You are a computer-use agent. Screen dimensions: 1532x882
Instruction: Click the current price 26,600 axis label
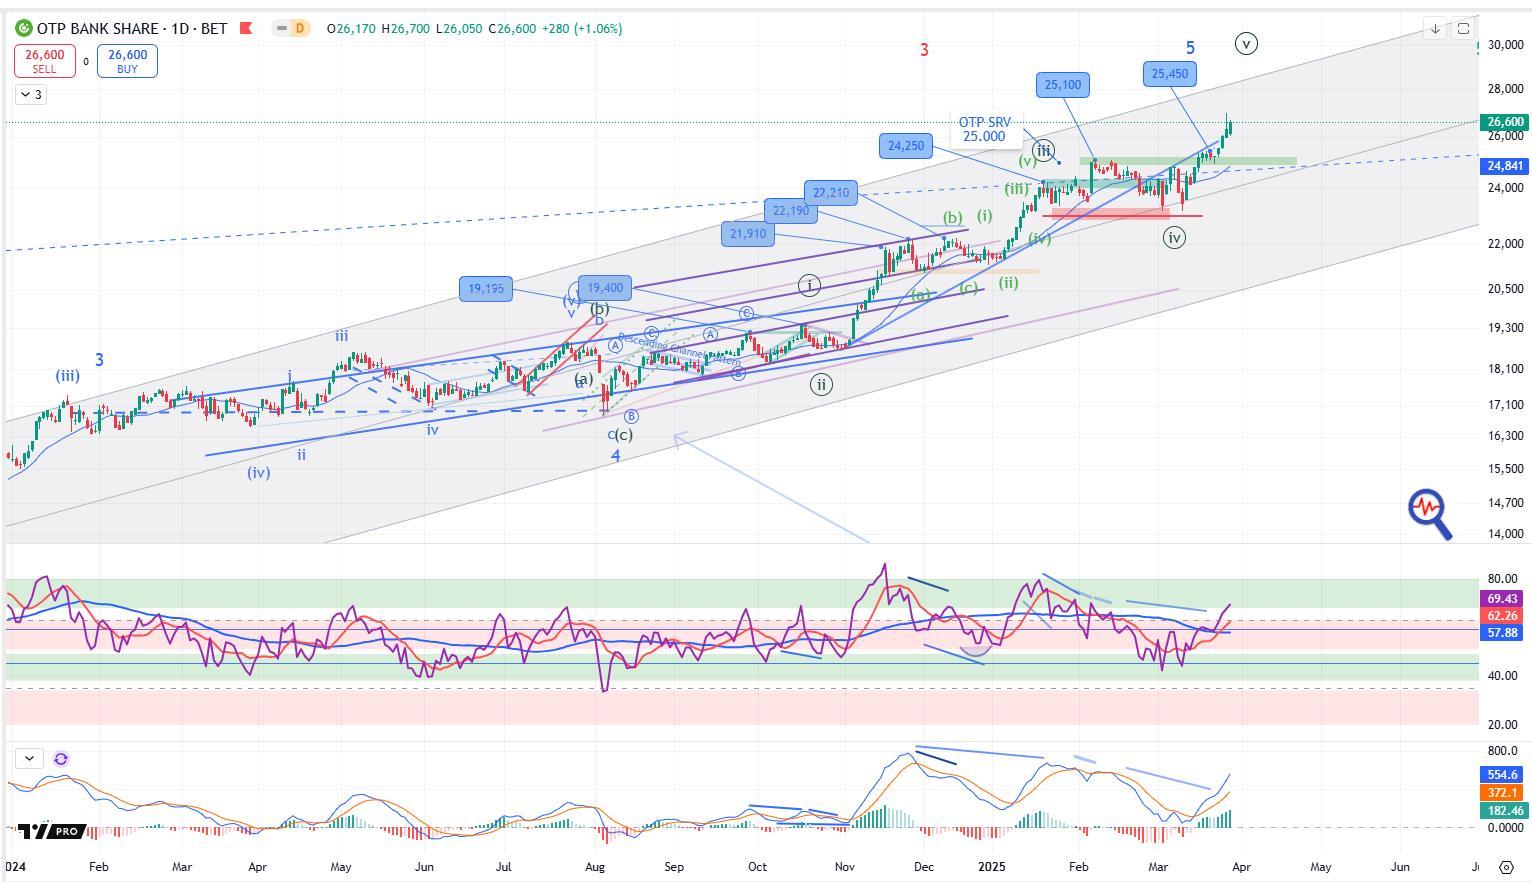pos(1504,122)
